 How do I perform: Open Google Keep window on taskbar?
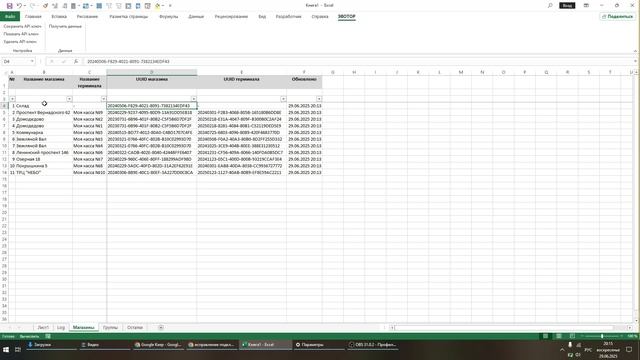coord(158,345)
